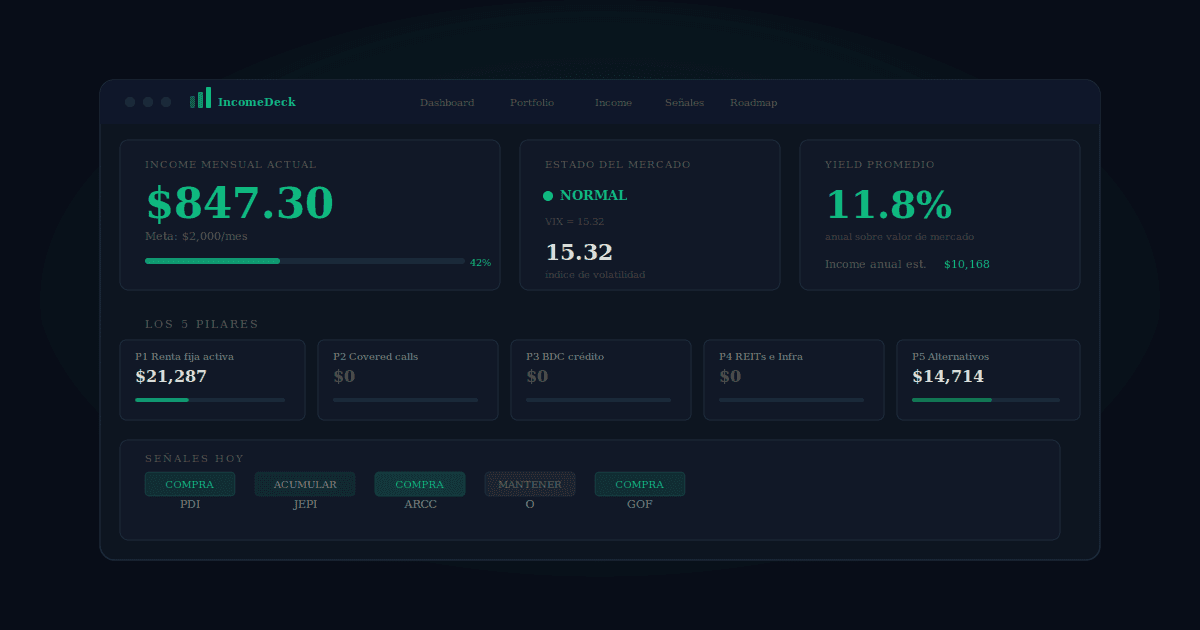The height and width of the screenshot is (630, 1200).
Task: Click the YIELD PROMEDIO heading
Action: pyautogui.click(x=880, y=164)
